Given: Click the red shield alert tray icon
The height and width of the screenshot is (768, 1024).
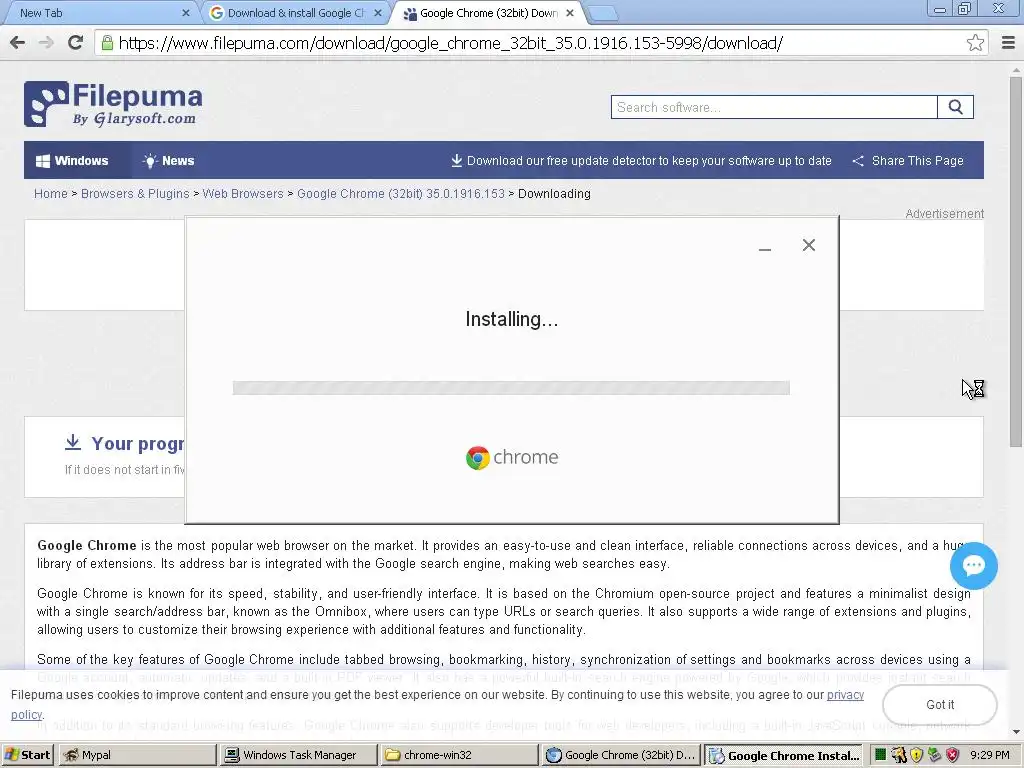Looking at the screenshot, I should 953,755.
